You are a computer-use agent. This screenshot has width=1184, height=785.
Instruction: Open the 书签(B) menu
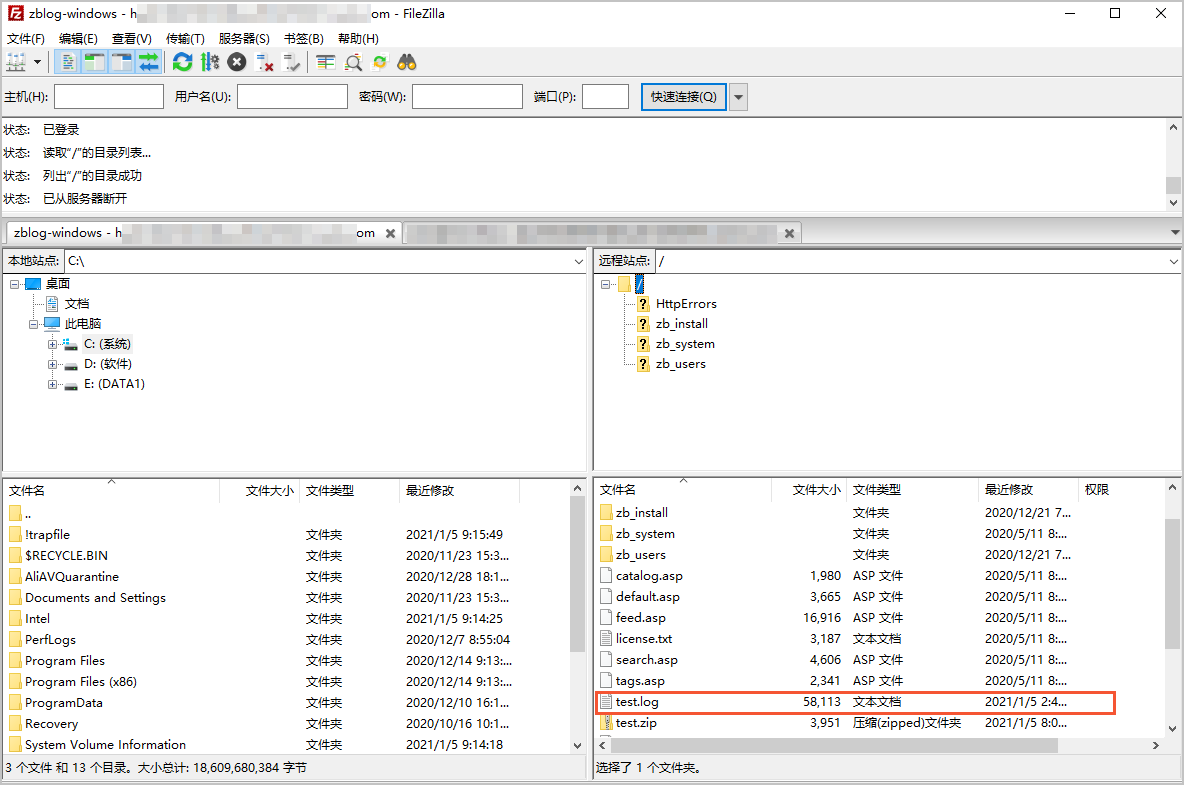point(304,38)
